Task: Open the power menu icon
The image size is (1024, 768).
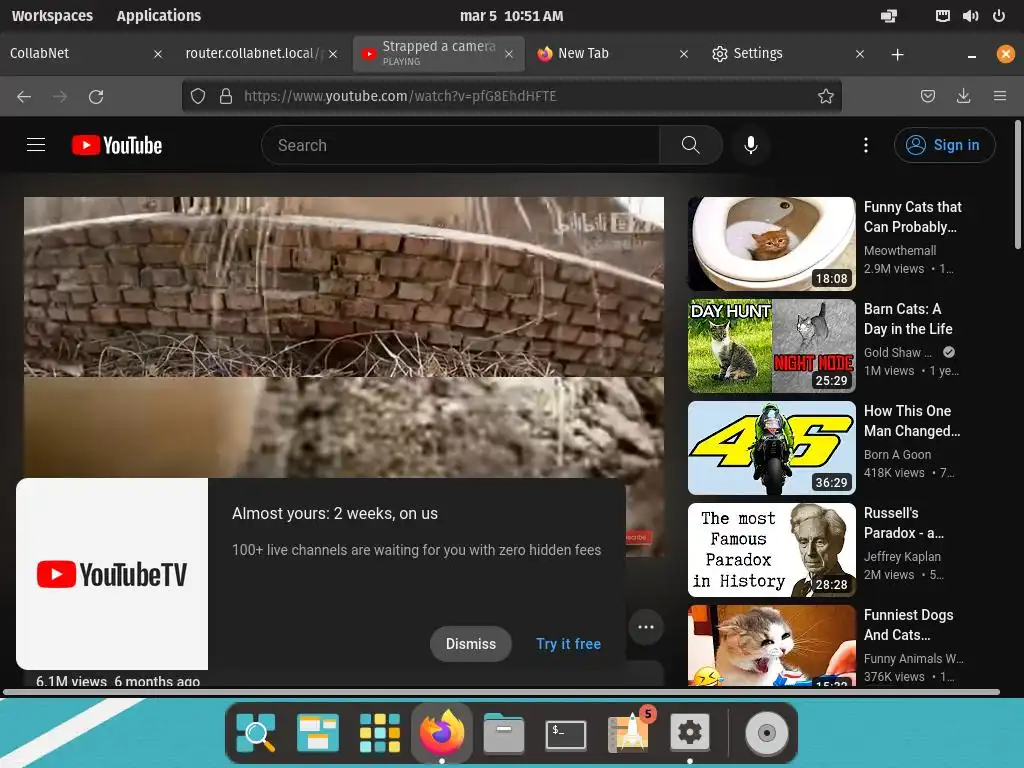Action: click(x=999, y=16)
